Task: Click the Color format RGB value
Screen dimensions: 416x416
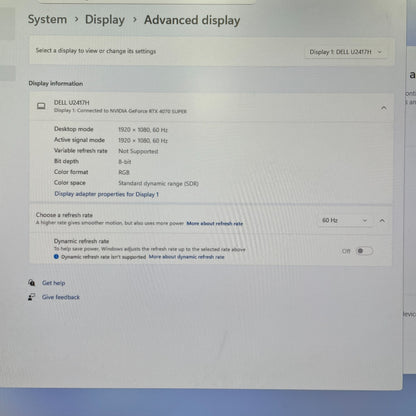Action: point(124,173)
